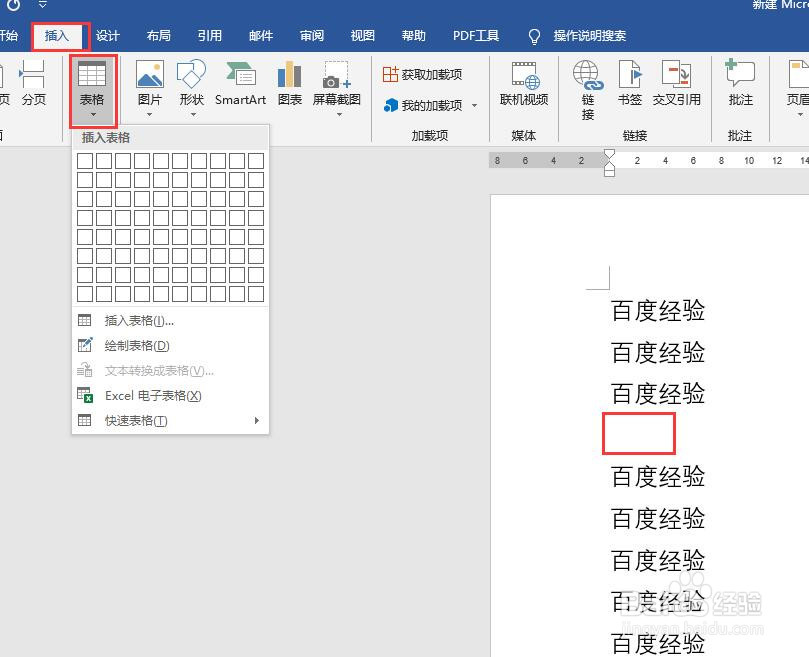The width and height of the screenshot is (809, 657).
Task: Click the lightbulb Tell Me icon
Action: [x=535, y=36]
